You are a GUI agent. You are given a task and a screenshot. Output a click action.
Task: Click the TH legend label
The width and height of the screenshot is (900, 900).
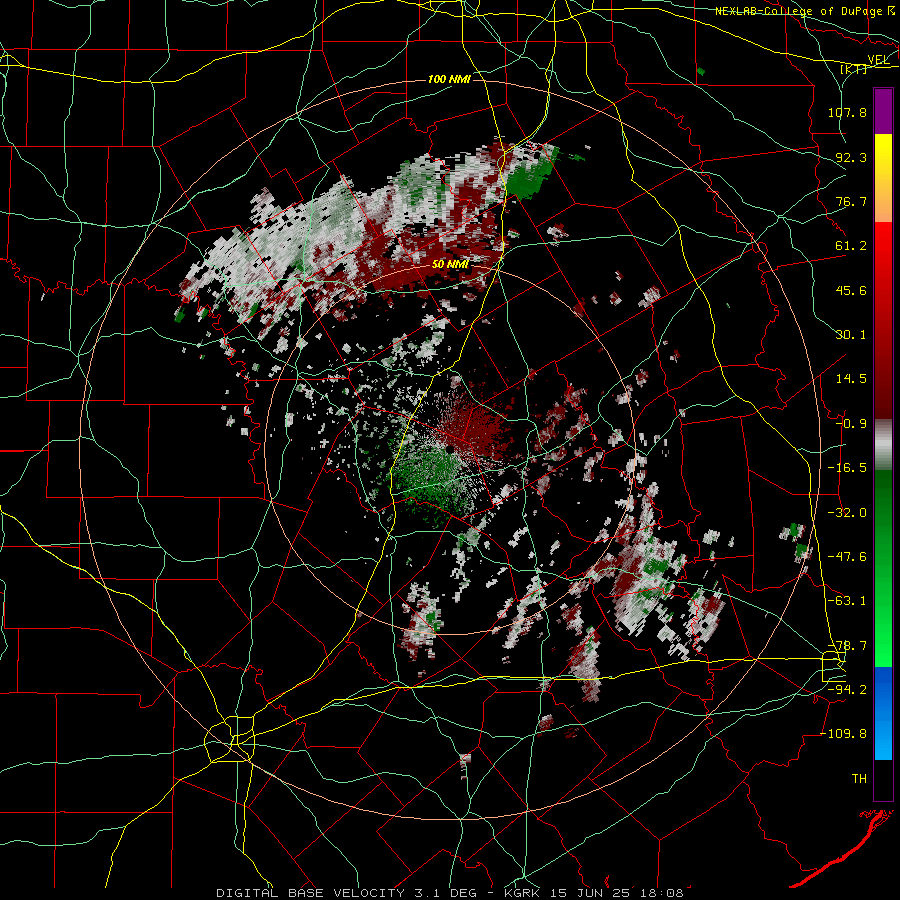859,779
